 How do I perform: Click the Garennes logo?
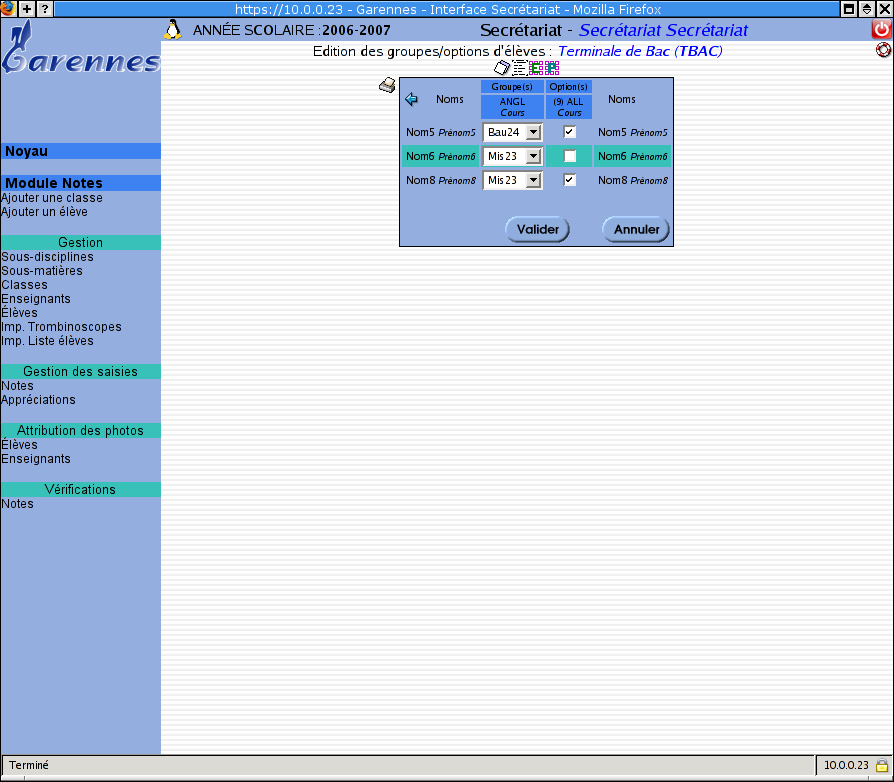coord(80,52)
